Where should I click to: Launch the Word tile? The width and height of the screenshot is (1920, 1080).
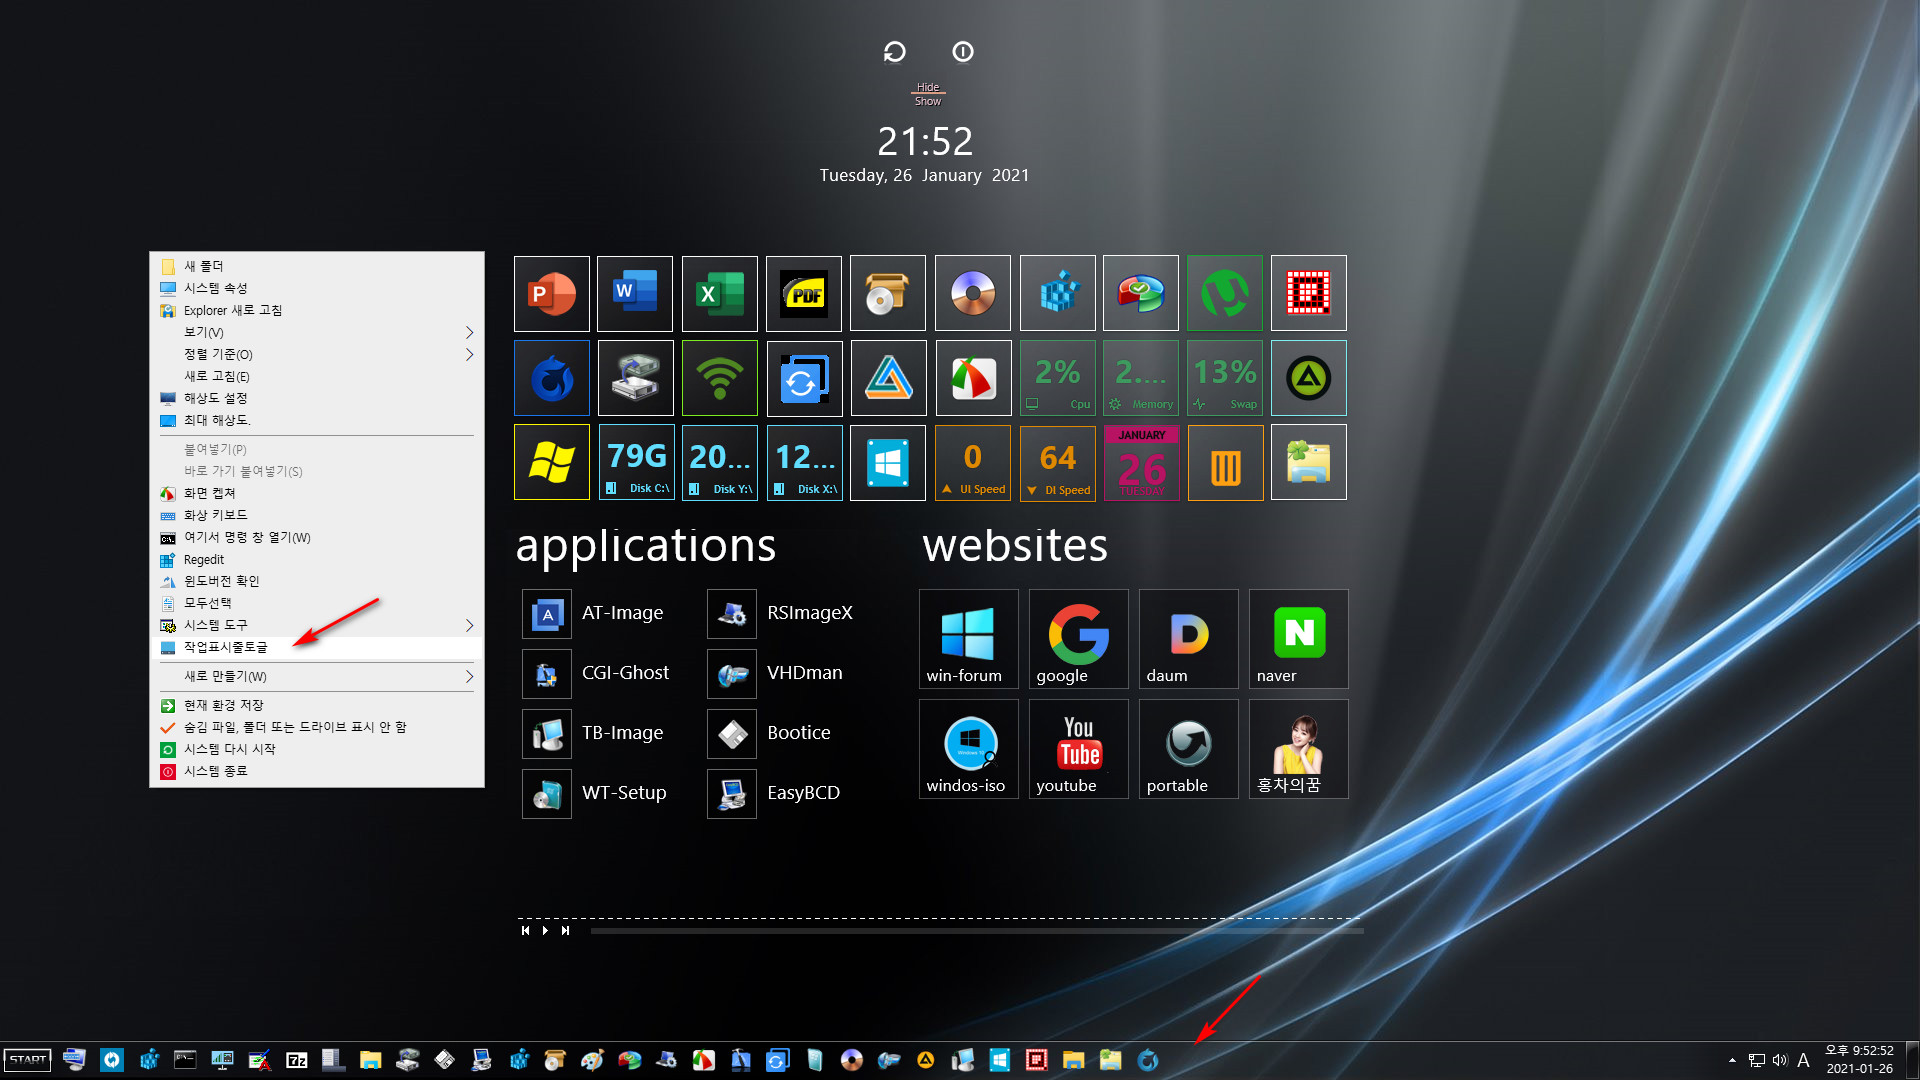coord(635,293)
